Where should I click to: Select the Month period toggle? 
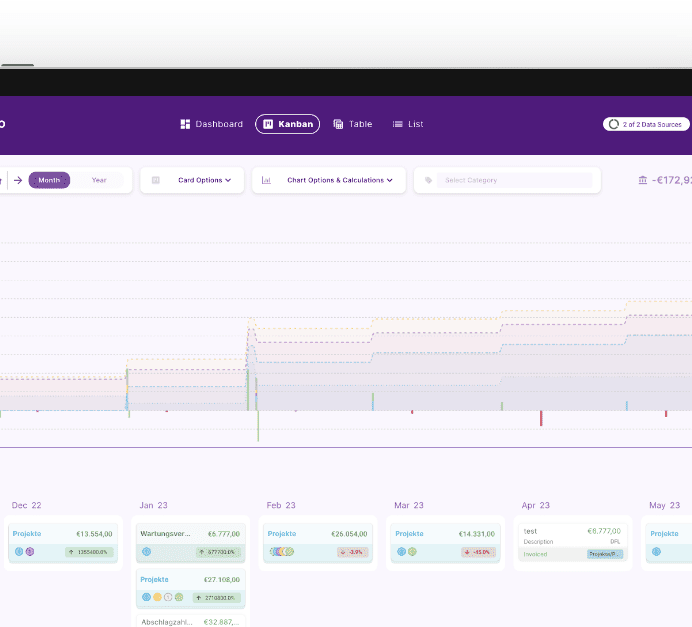point(49,180)
